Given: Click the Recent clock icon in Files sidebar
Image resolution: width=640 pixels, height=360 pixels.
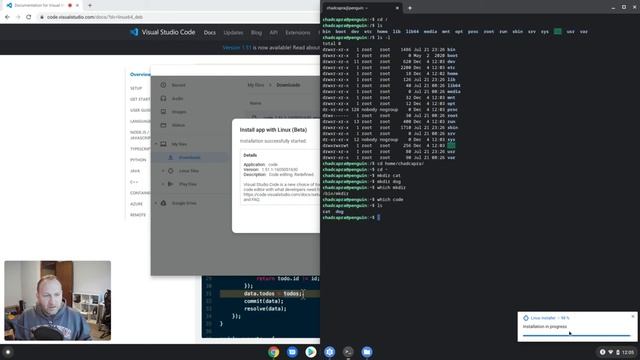Looking at the screenshot, I should point(163,85).
